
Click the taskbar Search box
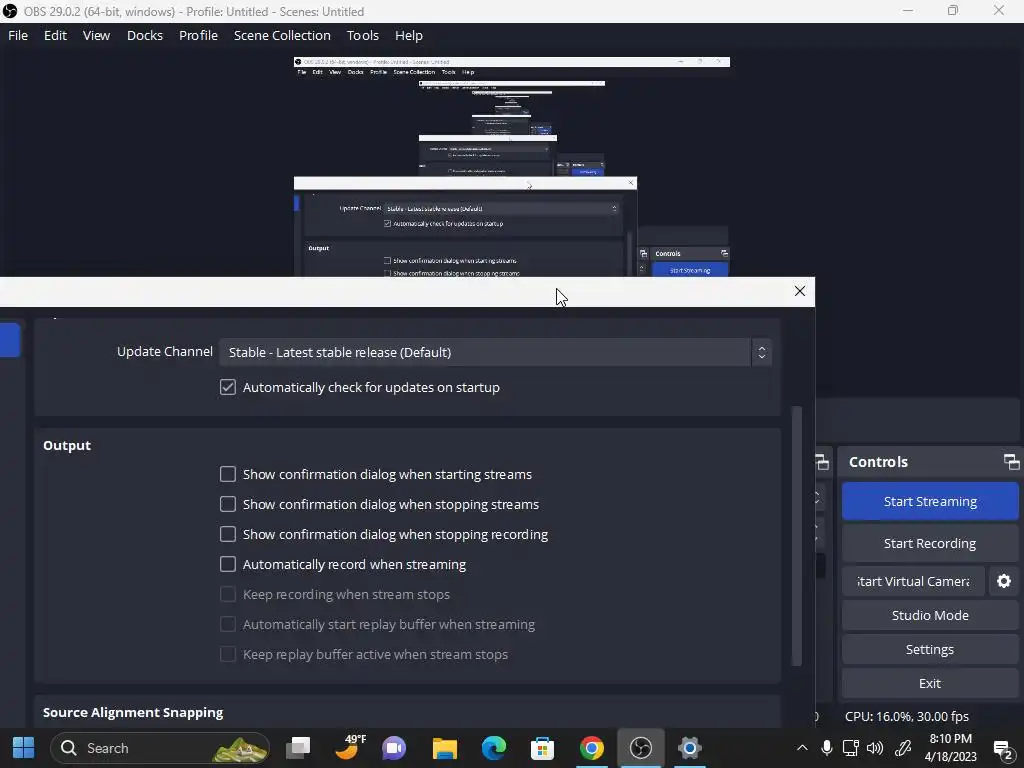click(x=160, y=748)
